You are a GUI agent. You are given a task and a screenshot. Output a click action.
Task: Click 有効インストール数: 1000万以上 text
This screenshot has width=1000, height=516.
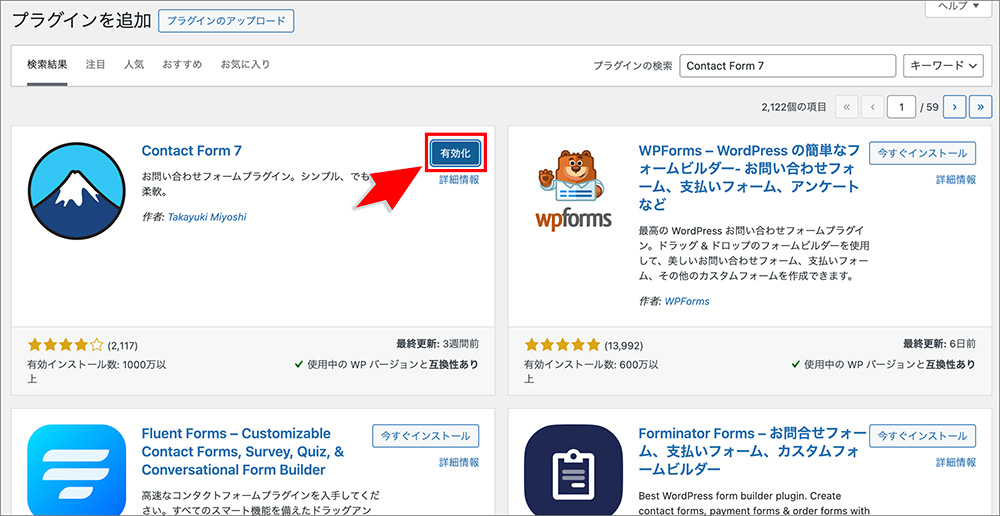pos(97,371)
